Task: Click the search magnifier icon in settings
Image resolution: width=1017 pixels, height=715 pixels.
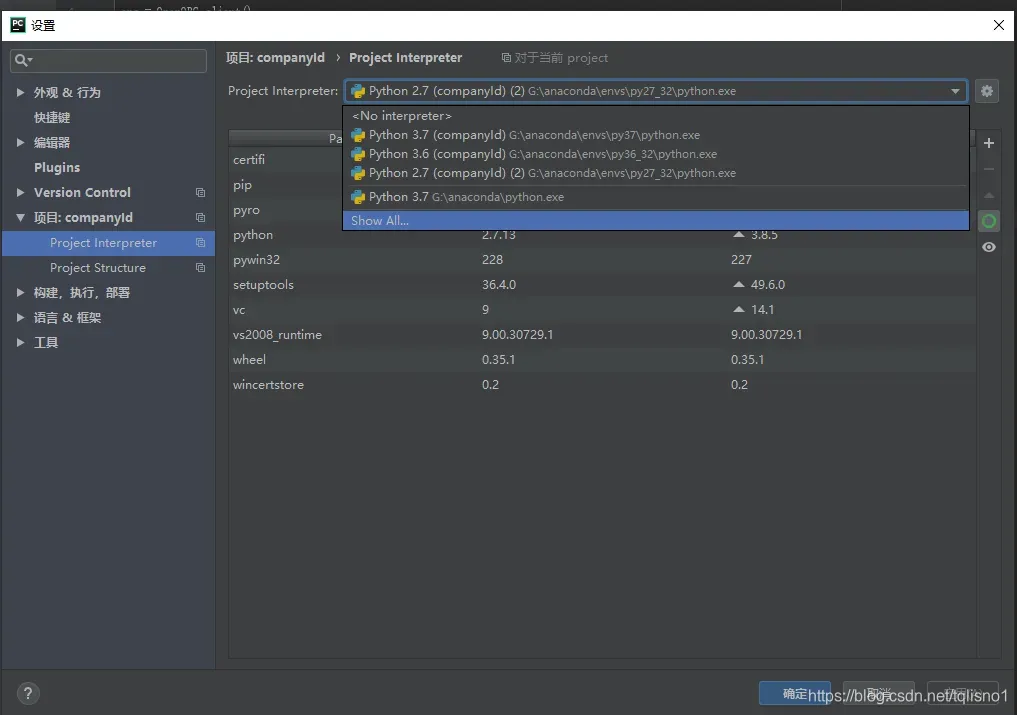Action: [23, 60]
